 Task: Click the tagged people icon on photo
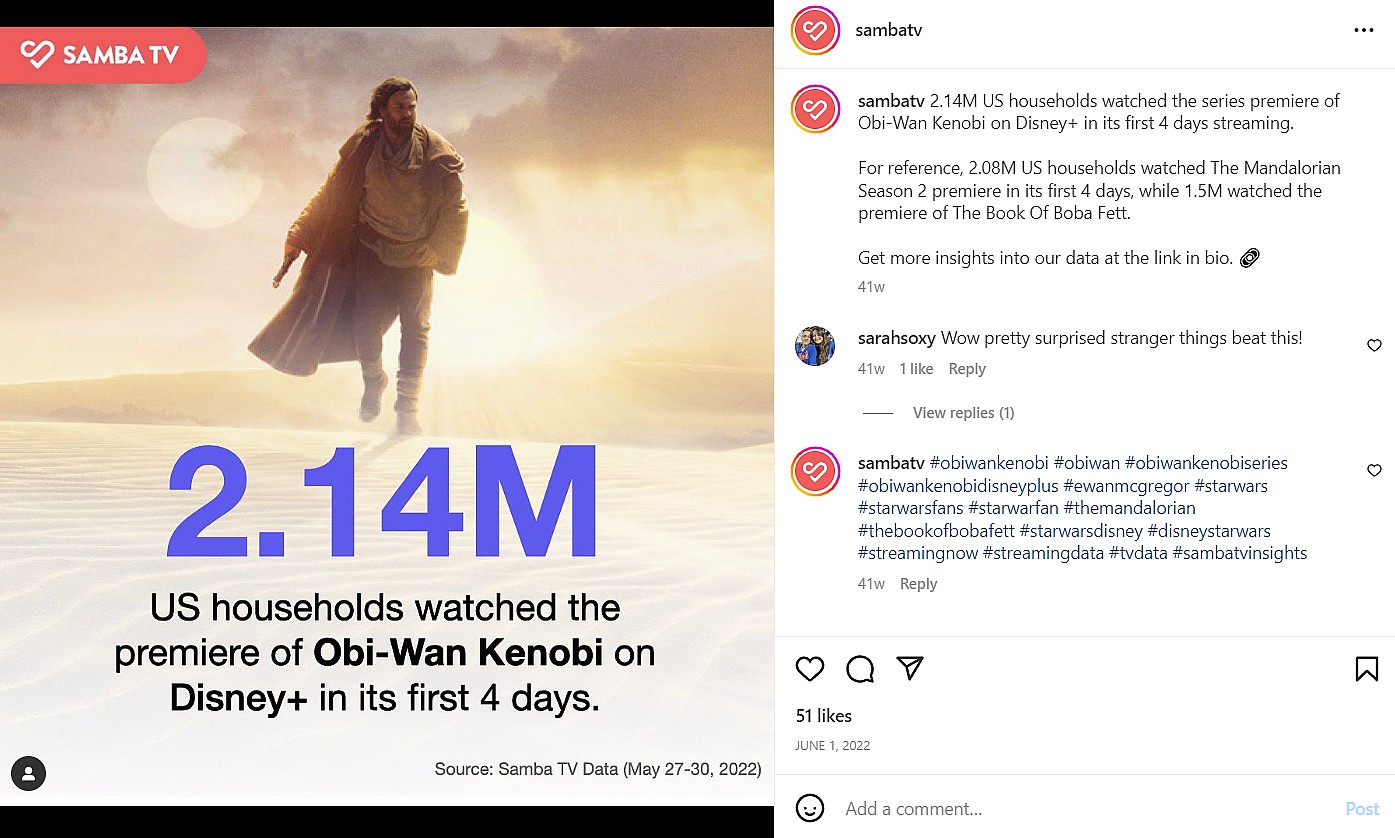pos(29,773)
